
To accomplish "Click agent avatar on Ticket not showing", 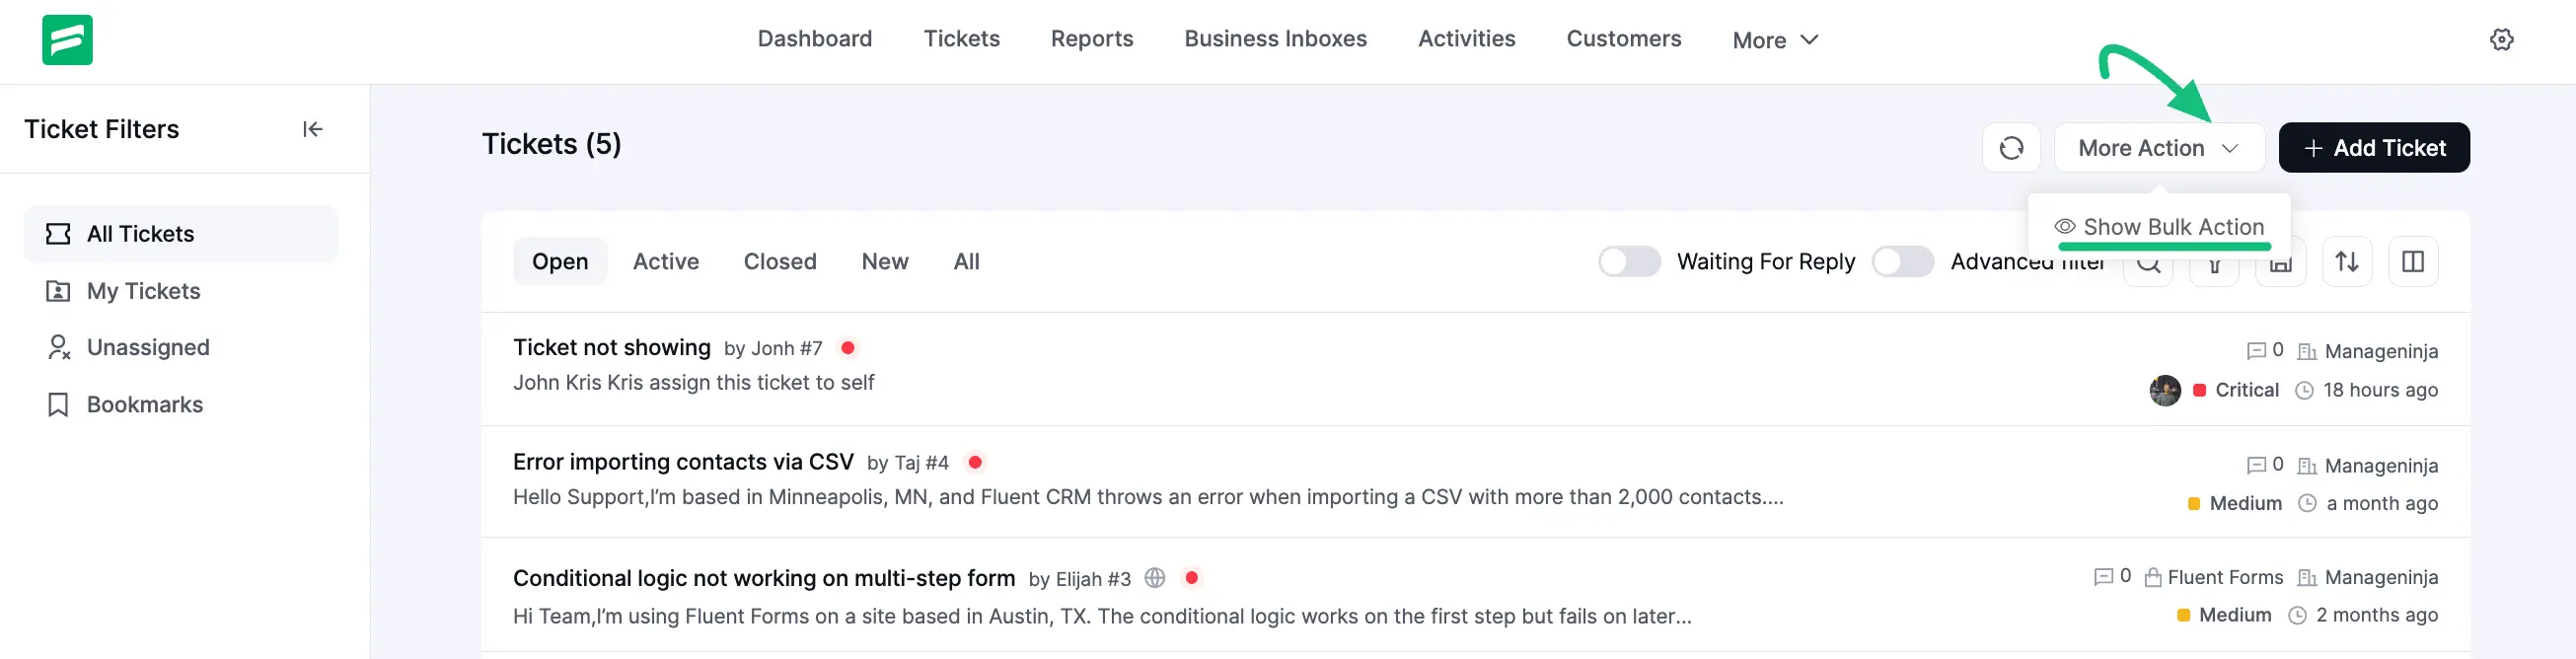I will [x=2164, y=390].
